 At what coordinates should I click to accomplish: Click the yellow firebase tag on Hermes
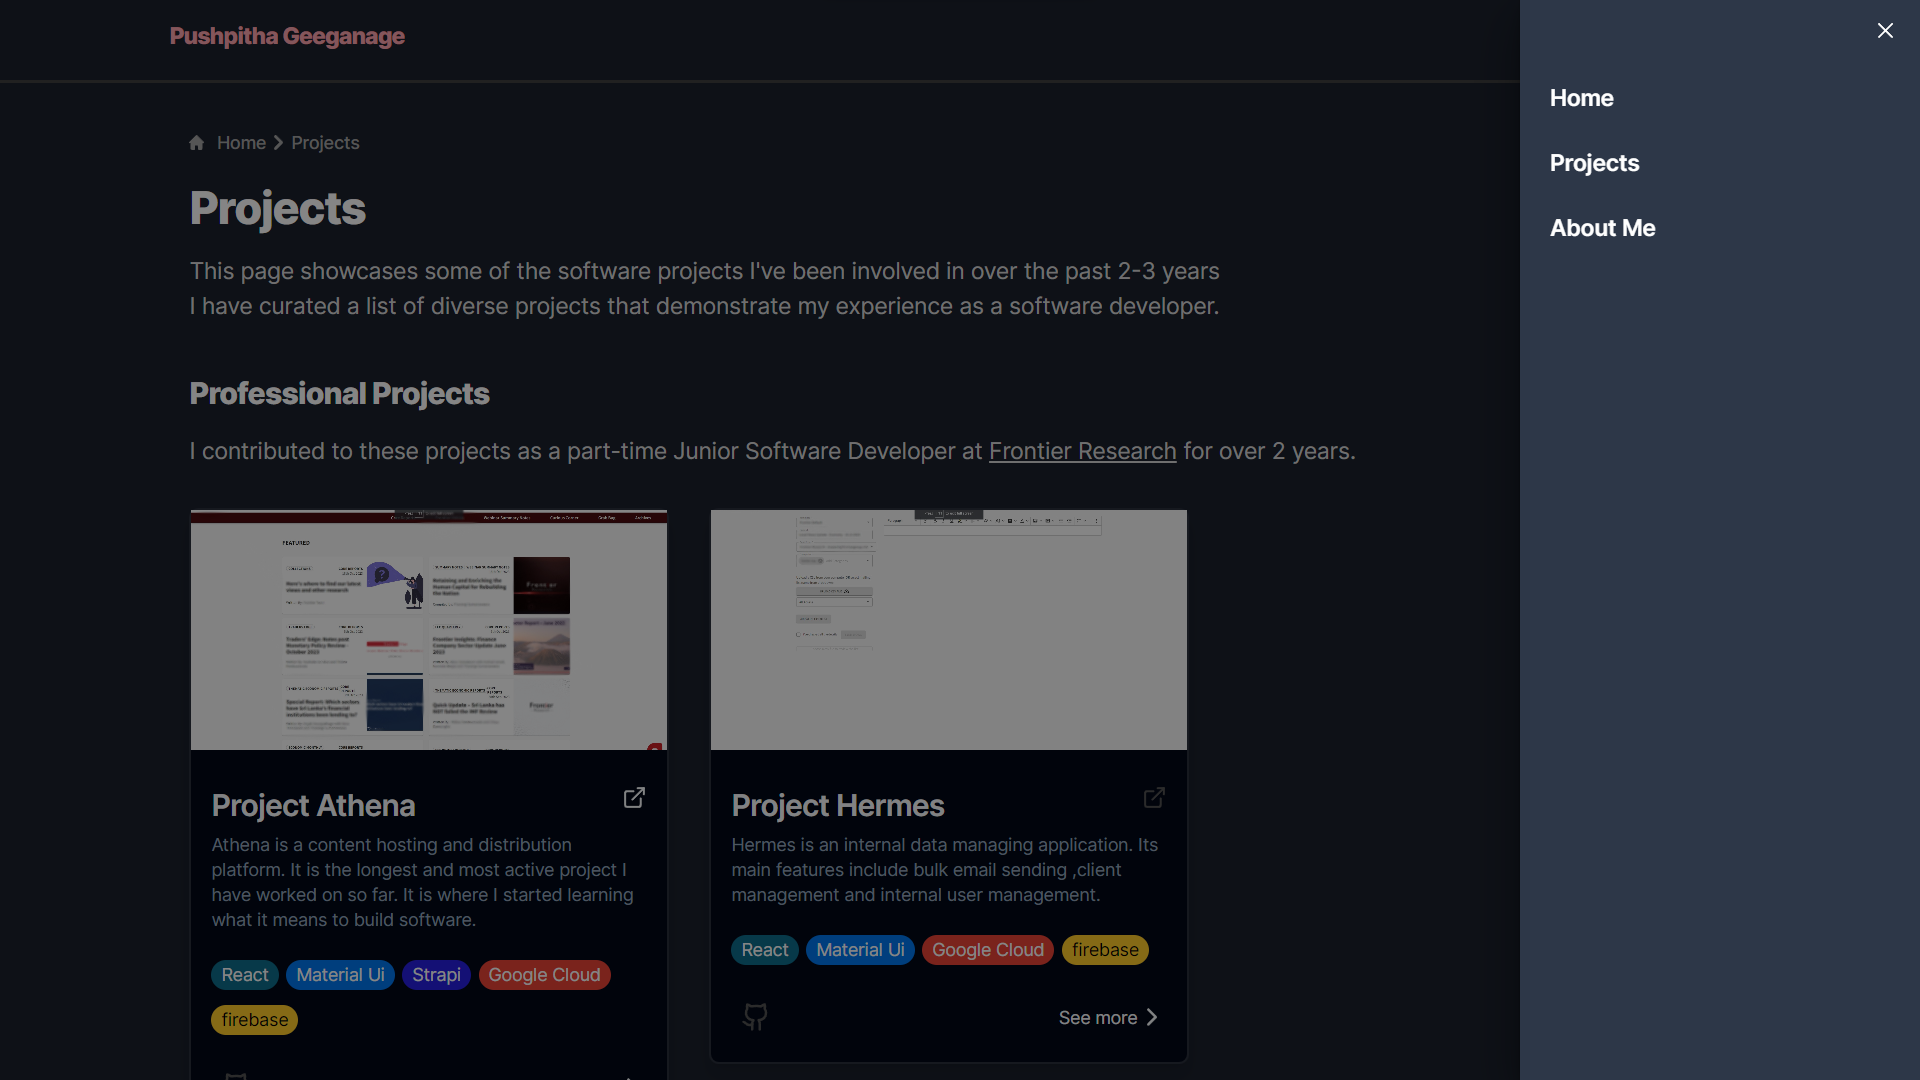pyautogui.click(x=1105, y=950)
